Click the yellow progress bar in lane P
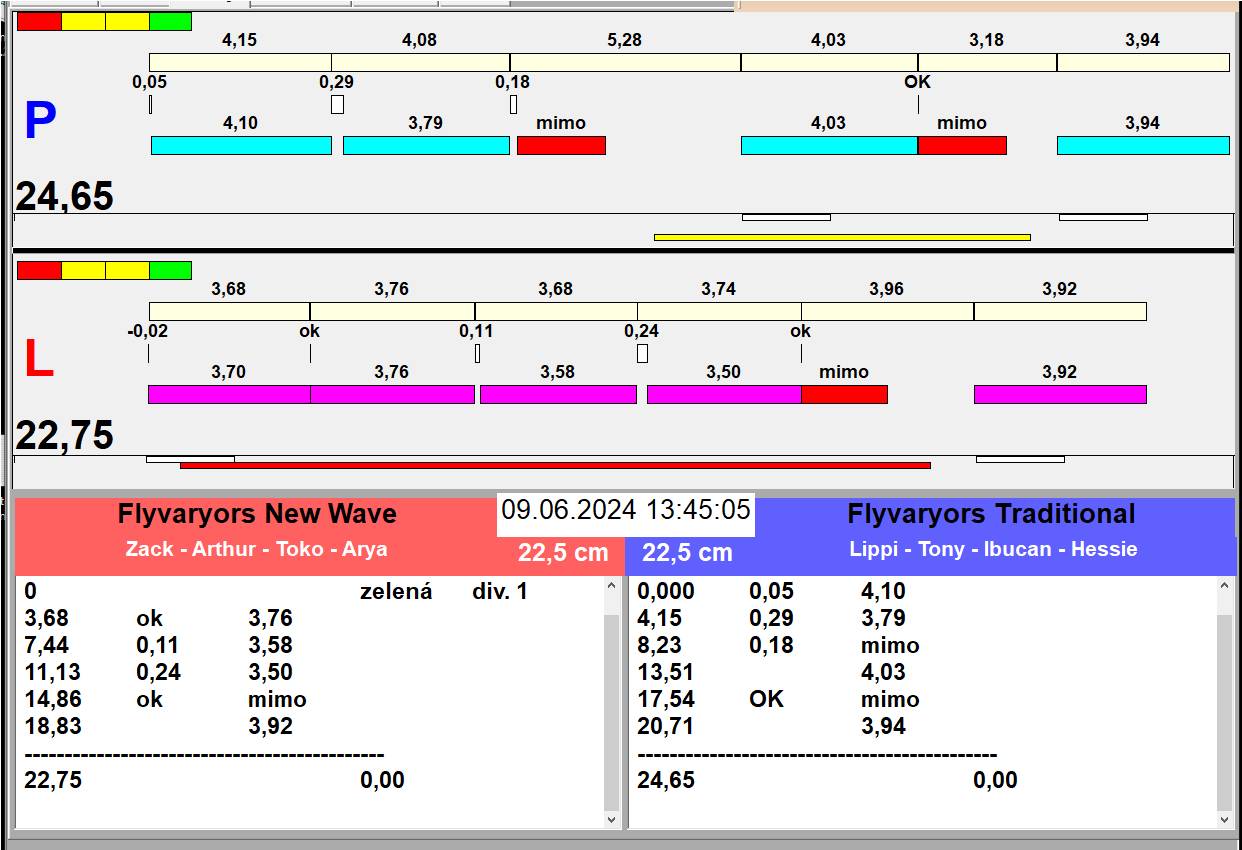Viewport: 1242px width, 850px height. point(842,237)
